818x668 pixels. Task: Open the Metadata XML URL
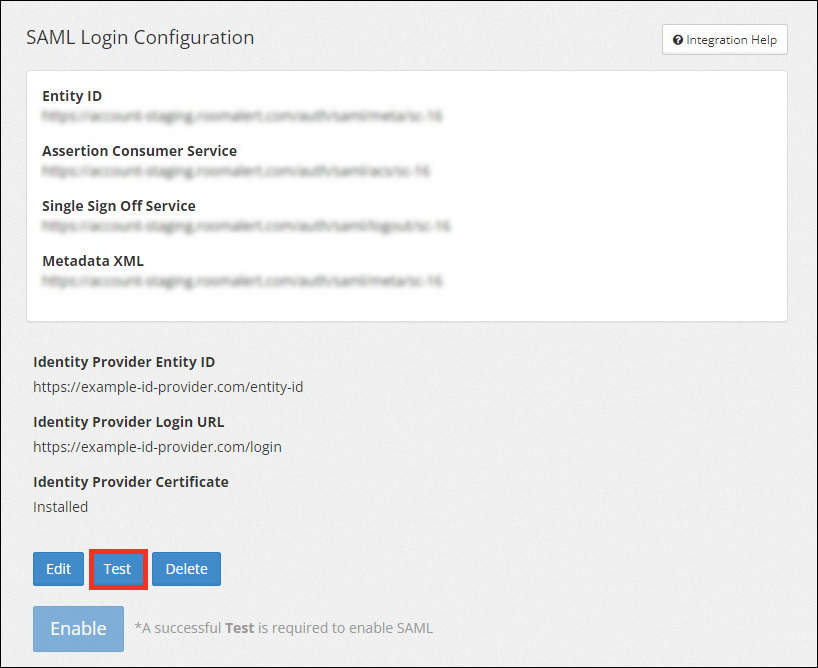242,281
